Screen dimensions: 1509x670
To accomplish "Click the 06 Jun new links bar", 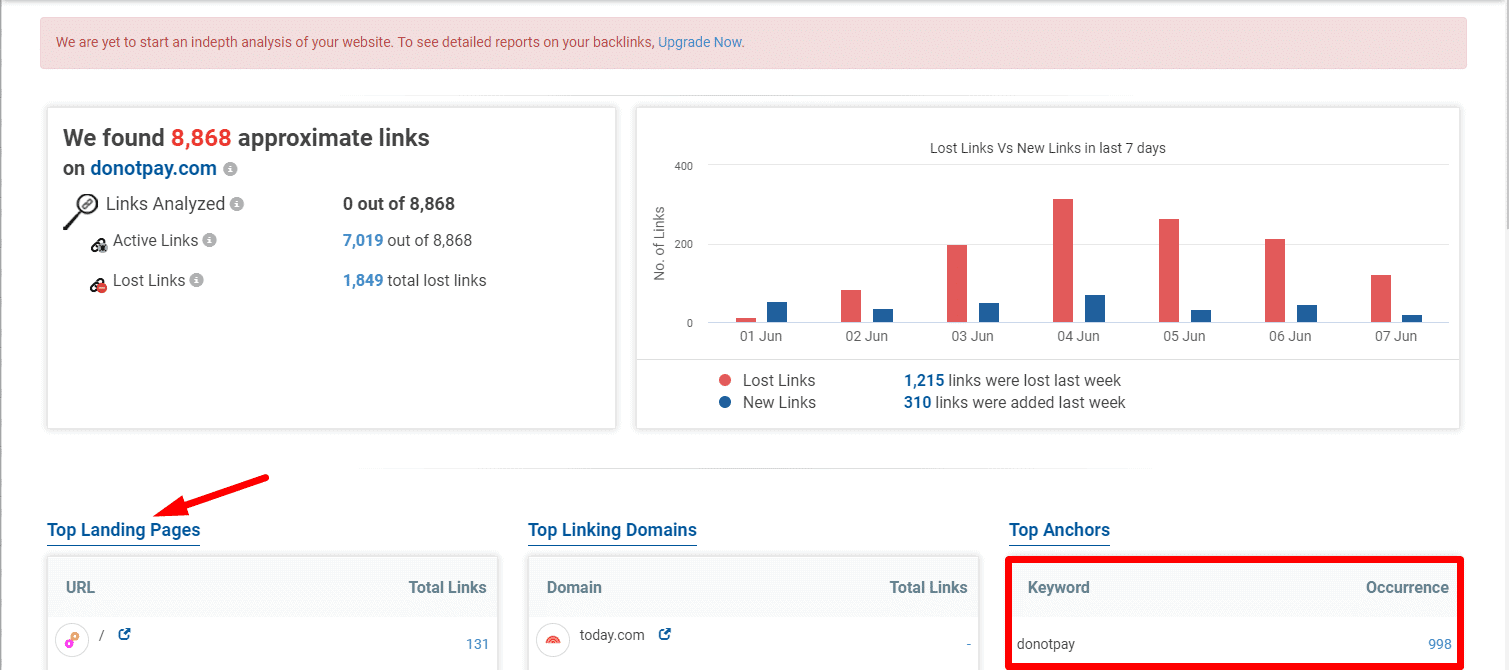I will point(1307,314).
